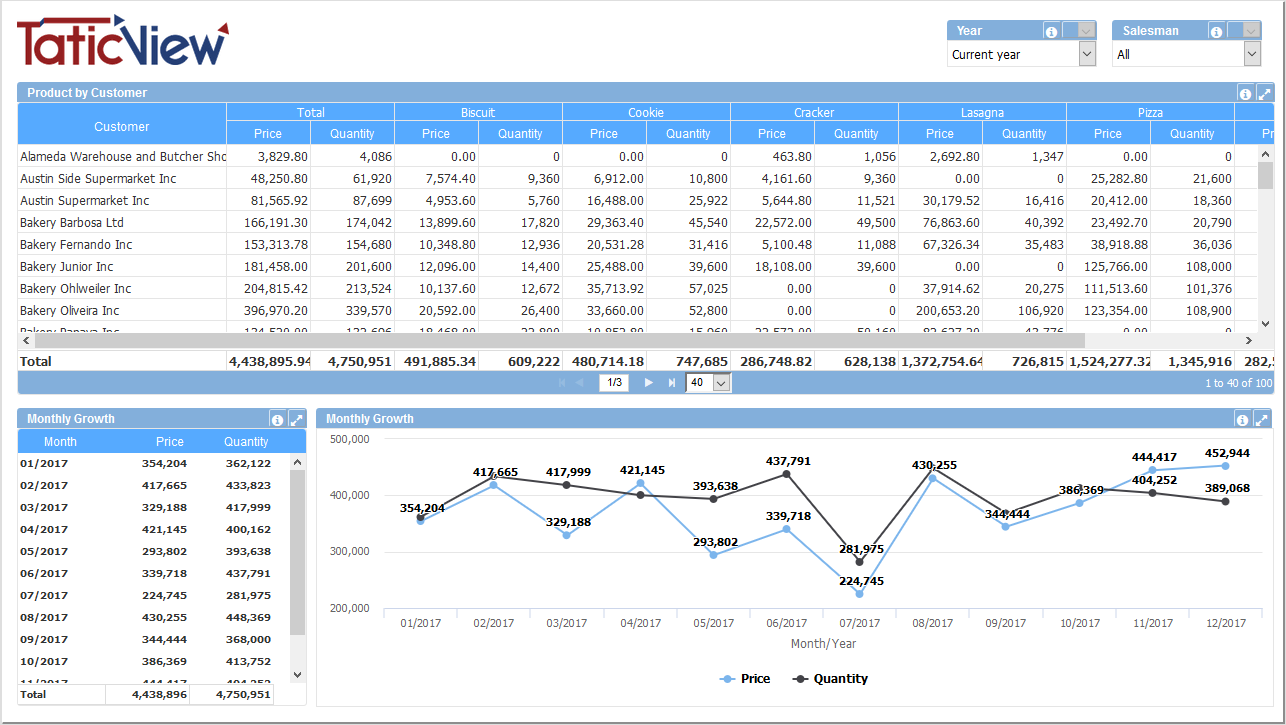Show info for Monthly Growth table
1286x725 pixels.
click(x=277, y=420)
